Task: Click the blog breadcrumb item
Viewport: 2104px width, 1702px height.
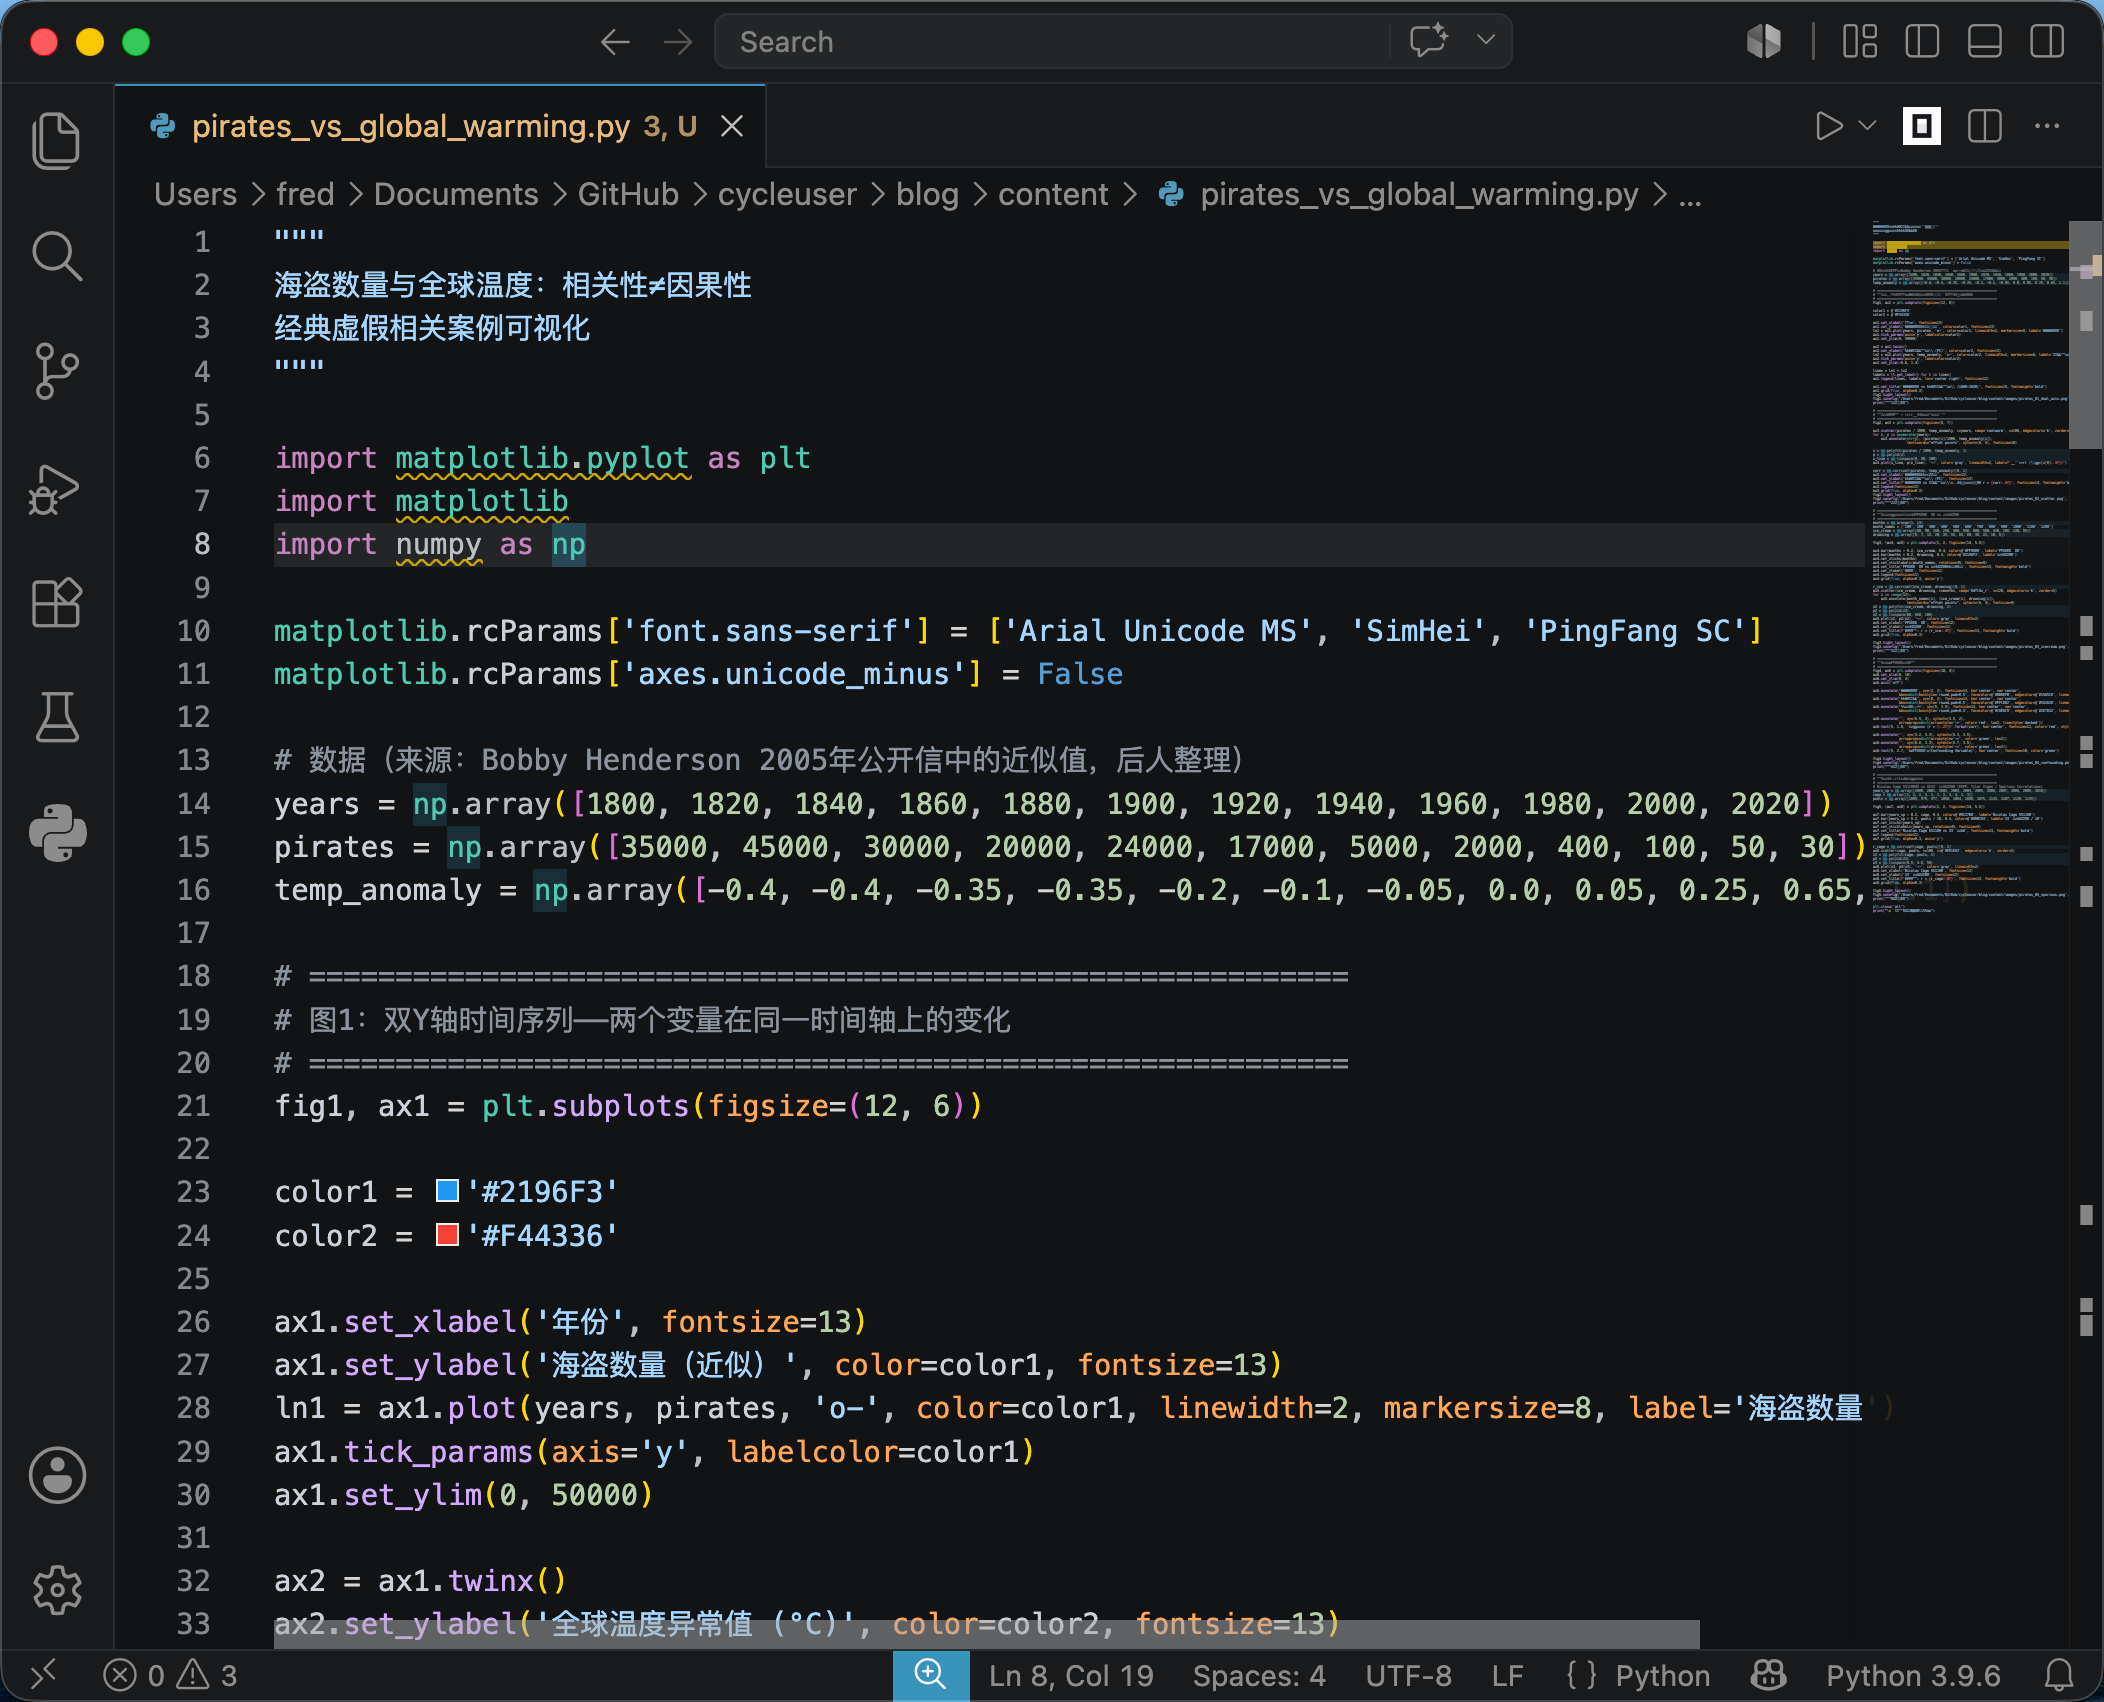Action: 927,194
